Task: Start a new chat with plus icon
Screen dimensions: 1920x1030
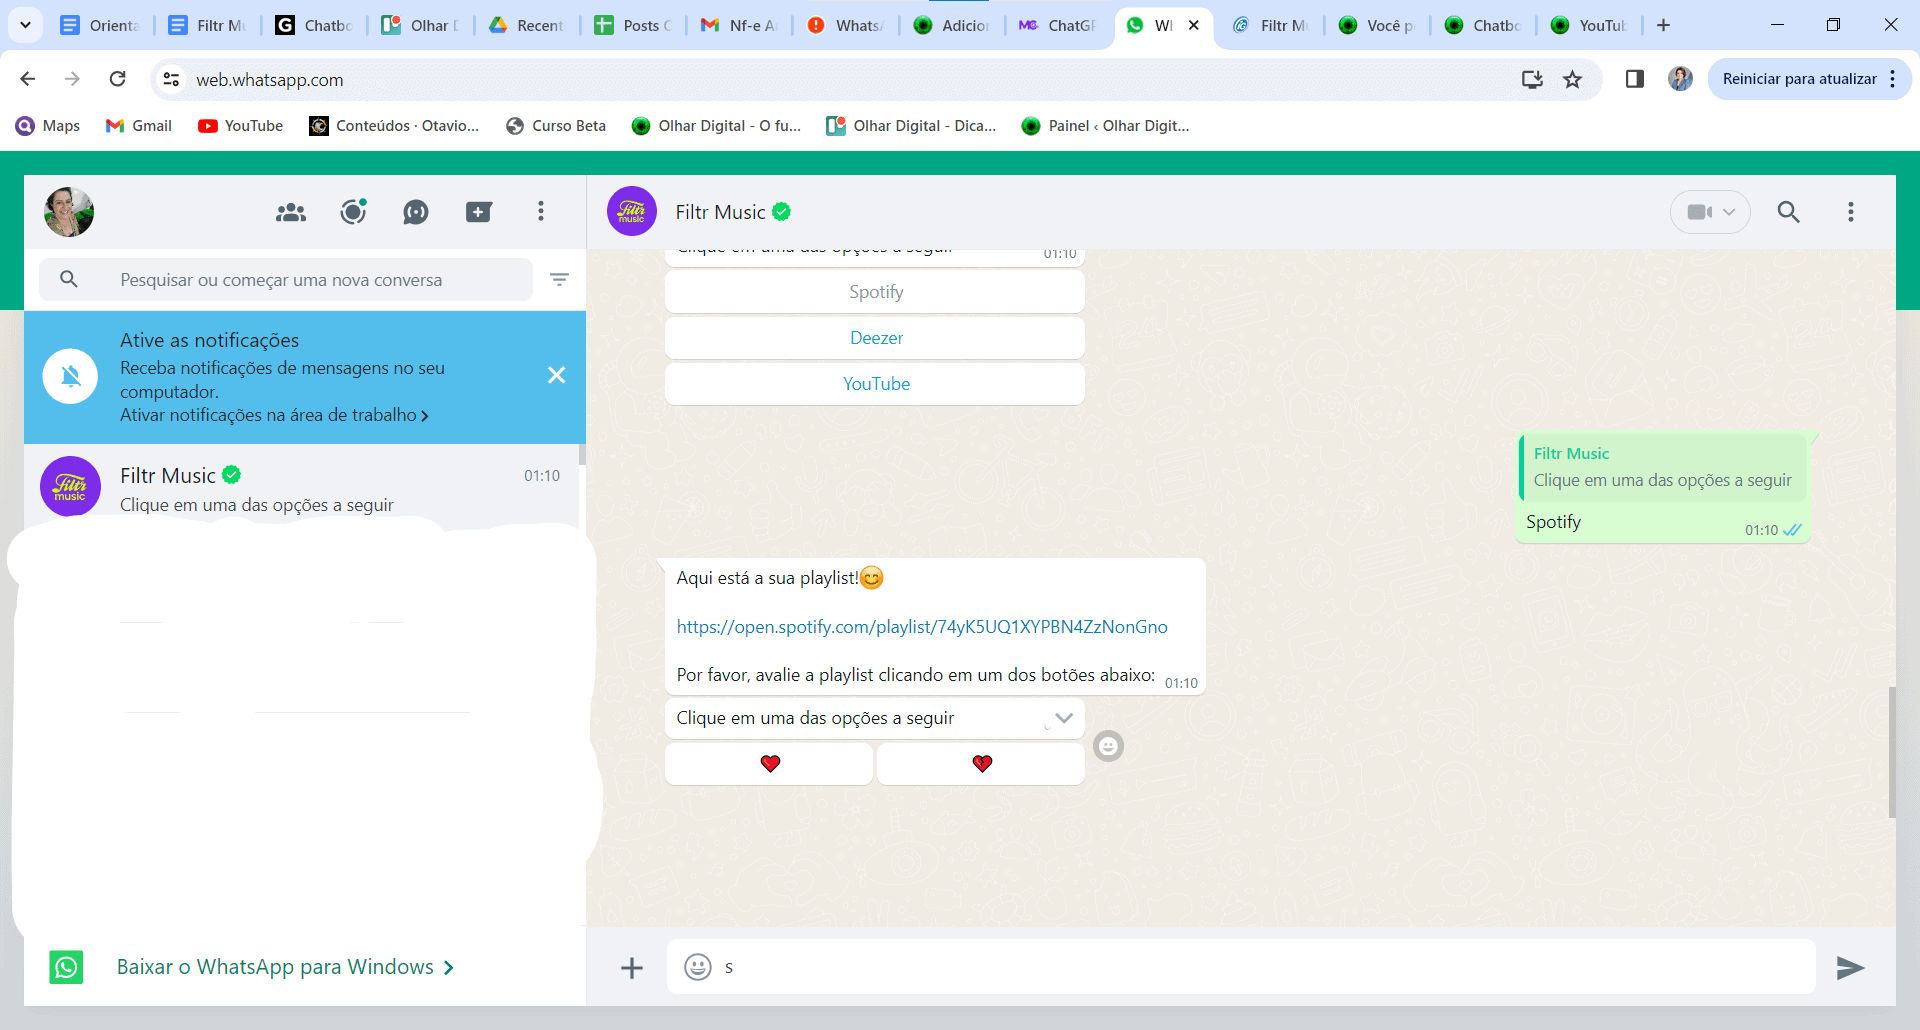Action: coord(478,212)
